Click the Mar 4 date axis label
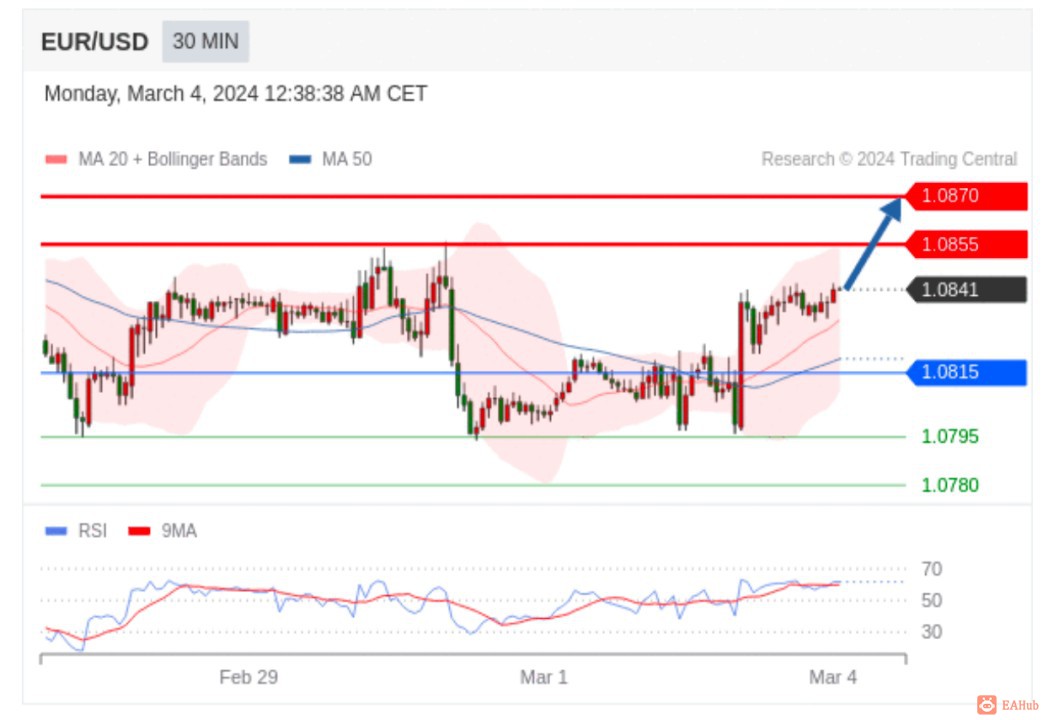The height and width of the screenshot is (720, 1048). pos(833,677)
